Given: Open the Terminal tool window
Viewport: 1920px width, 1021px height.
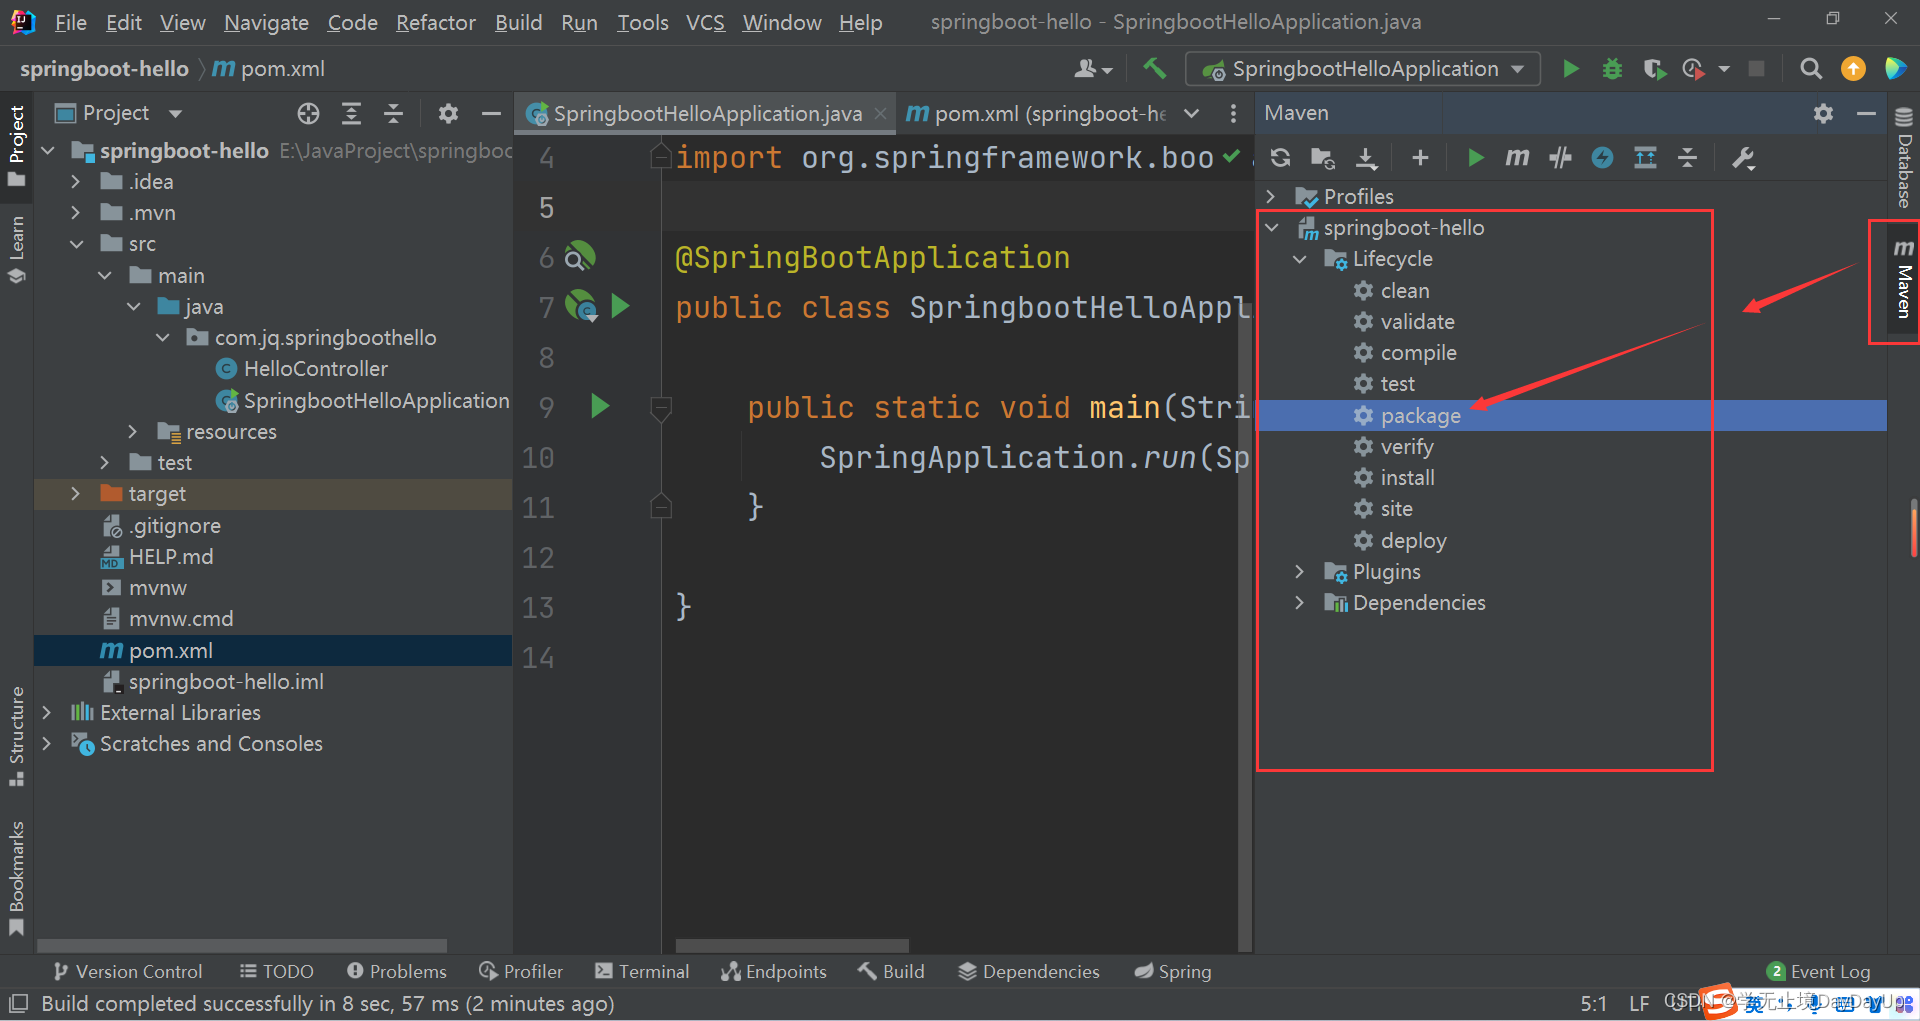Looking at the screenshot, I should (x=641, y=971).
